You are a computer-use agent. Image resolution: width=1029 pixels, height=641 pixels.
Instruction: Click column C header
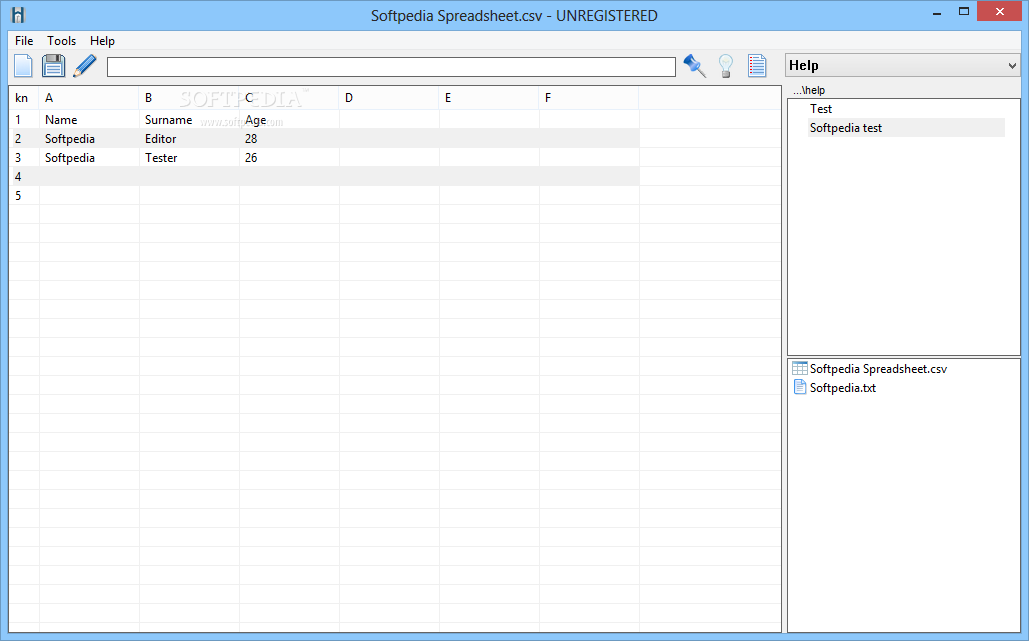(x=289, y=98)
